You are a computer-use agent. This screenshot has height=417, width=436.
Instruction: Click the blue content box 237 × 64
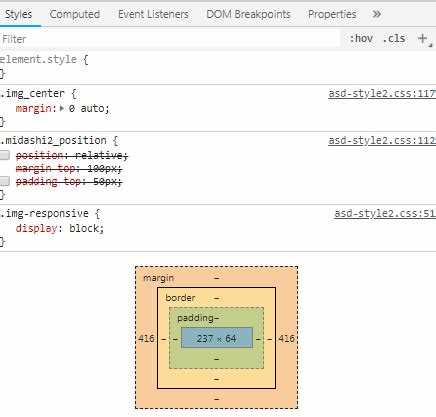(217, 338)
